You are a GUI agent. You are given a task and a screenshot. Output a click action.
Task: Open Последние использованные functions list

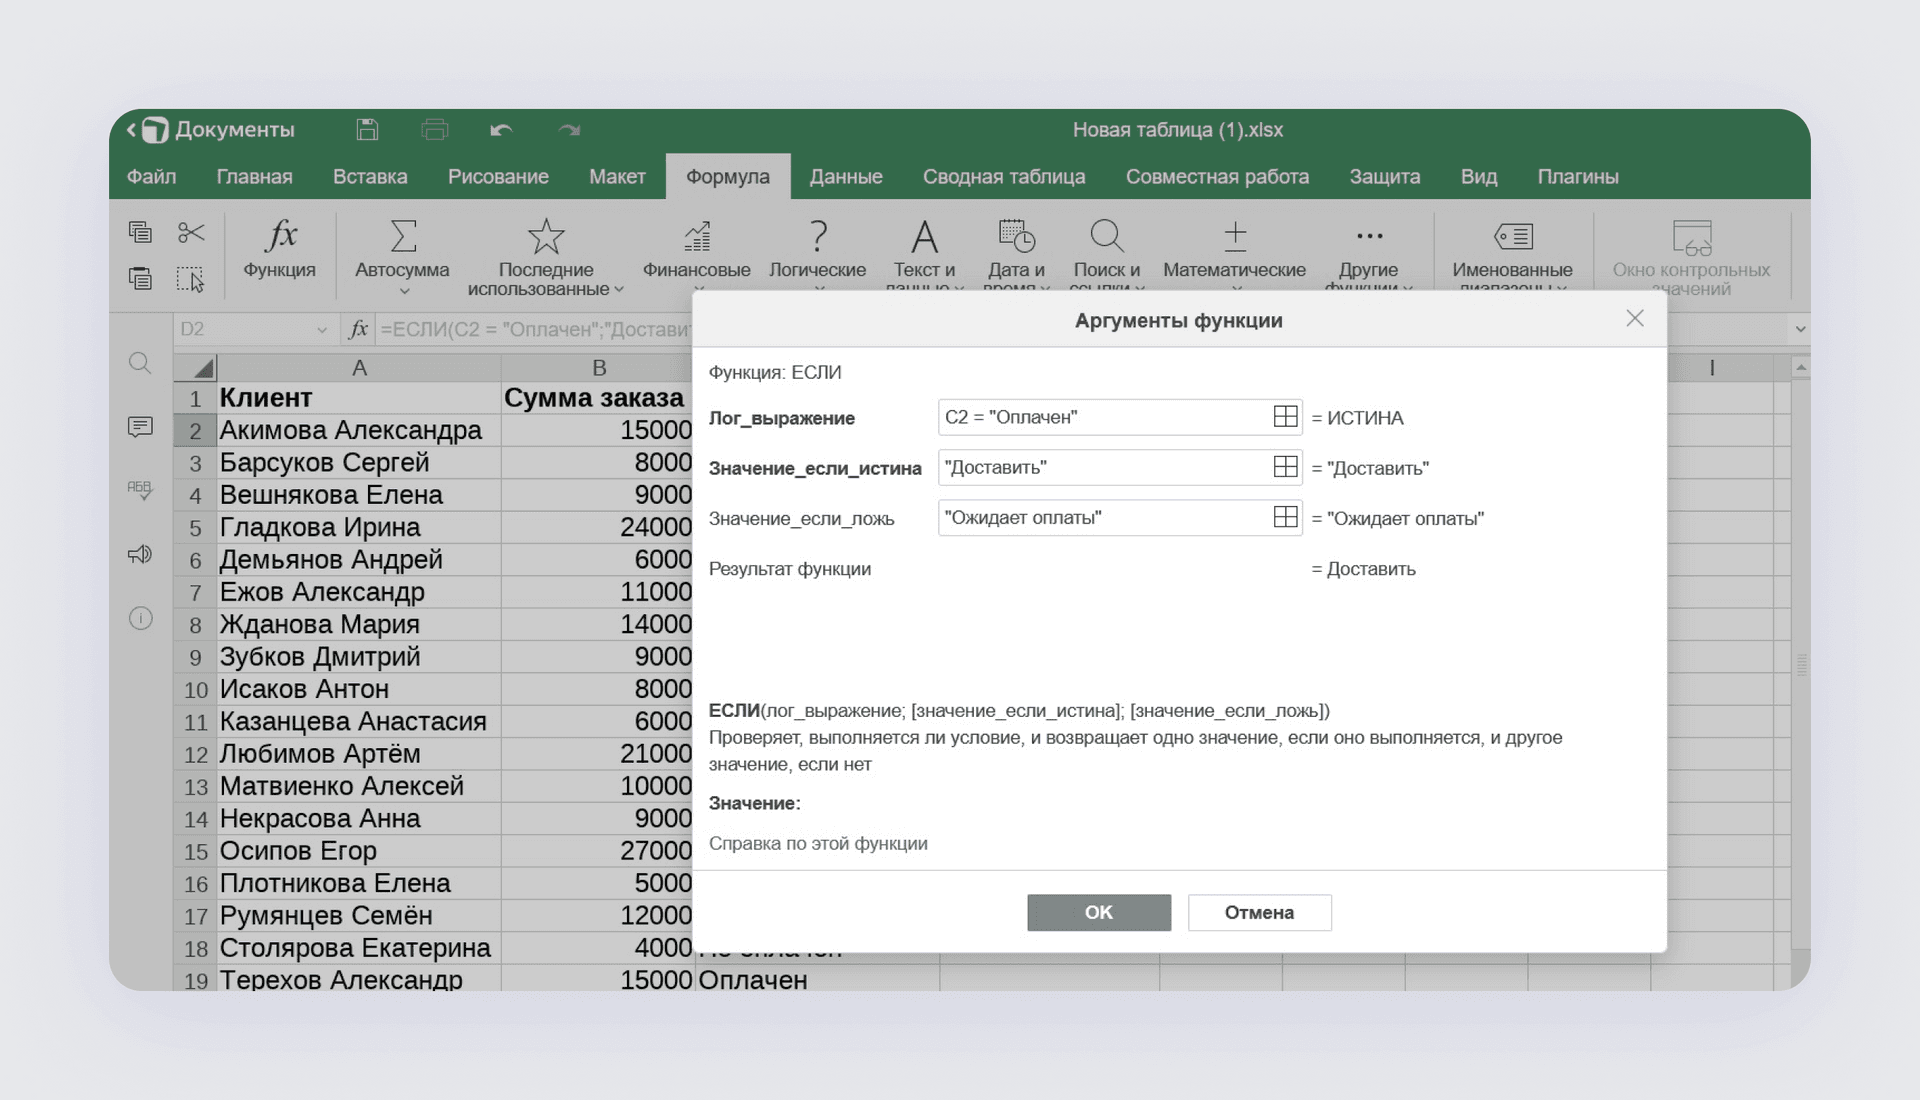(546, 257)
